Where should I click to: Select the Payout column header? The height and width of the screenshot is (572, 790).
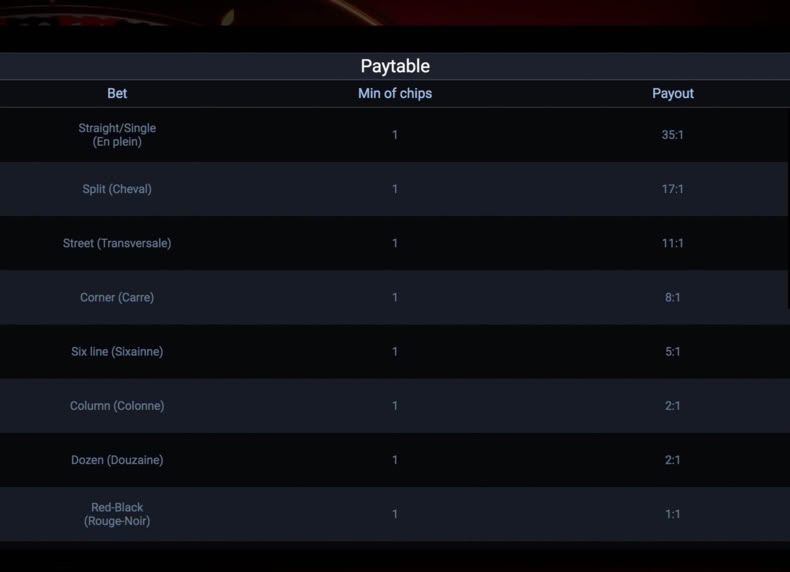coord(673,93)
